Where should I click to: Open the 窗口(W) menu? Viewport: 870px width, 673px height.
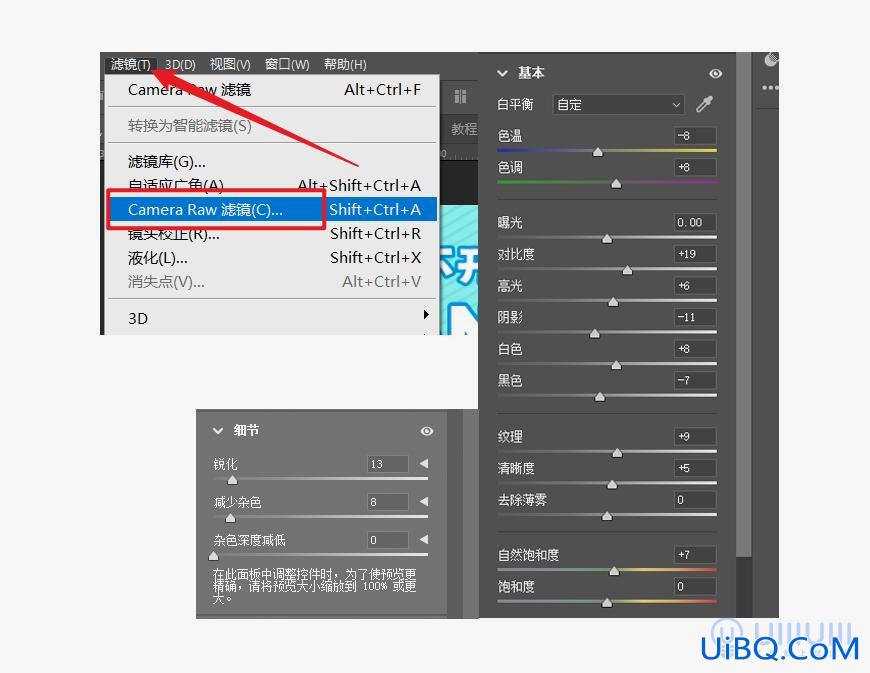(x=287, y=64)
